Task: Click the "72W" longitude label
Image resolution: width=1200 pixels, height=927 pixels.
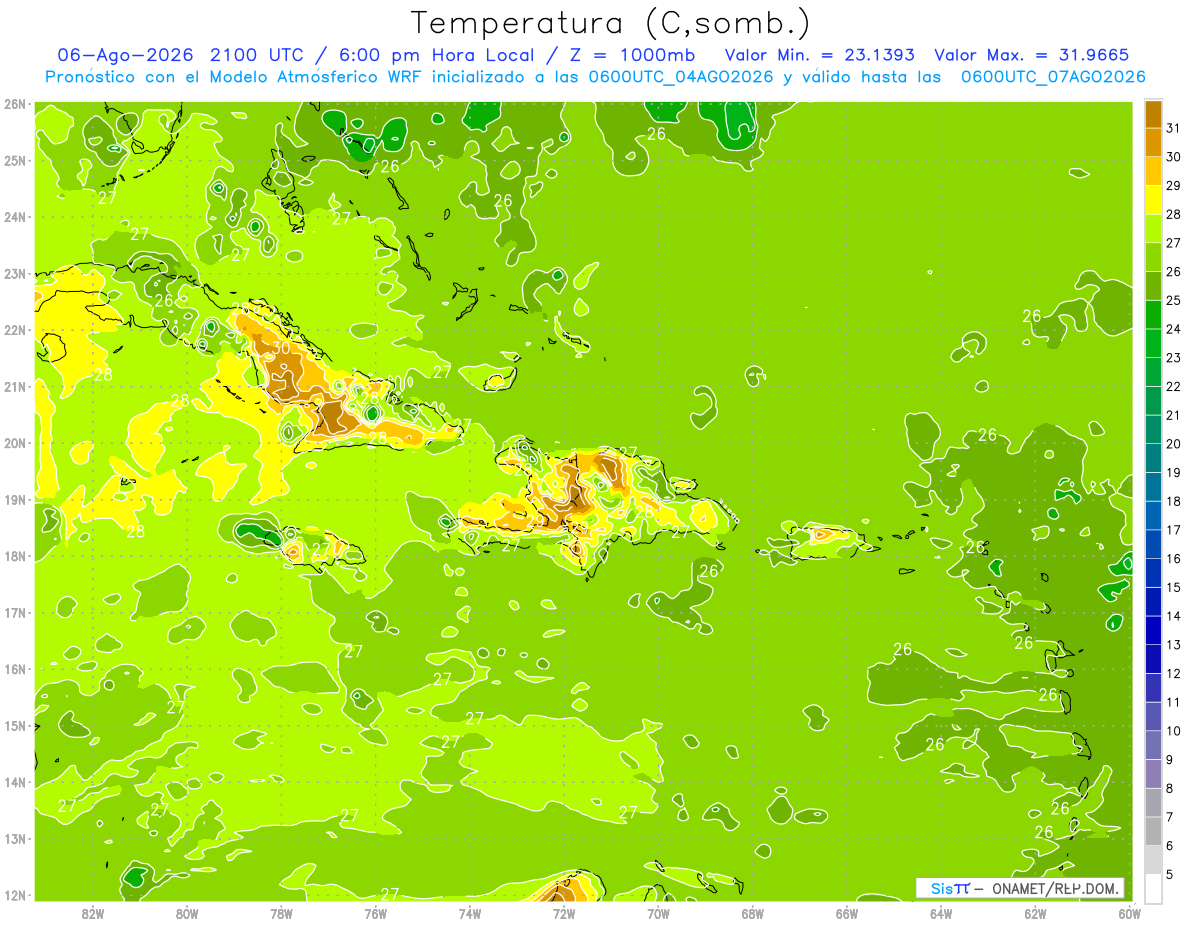Action: (x=564, y=913)
